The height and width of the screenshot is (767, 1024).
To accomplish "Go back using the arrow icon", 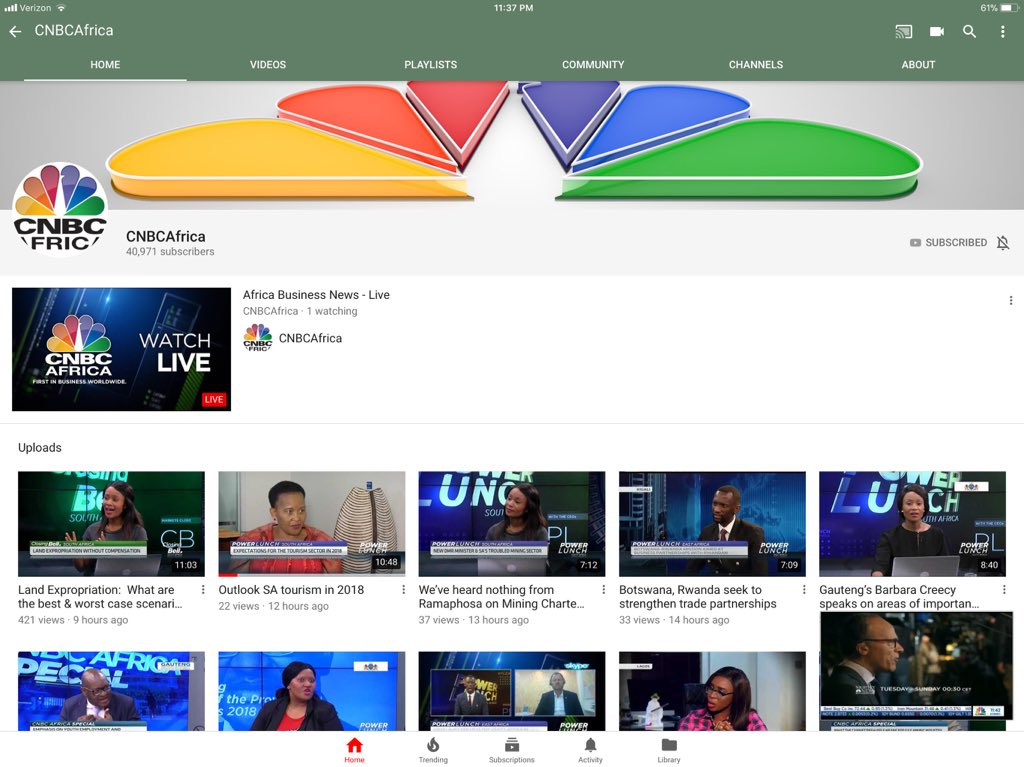I will tap(16, 31).
